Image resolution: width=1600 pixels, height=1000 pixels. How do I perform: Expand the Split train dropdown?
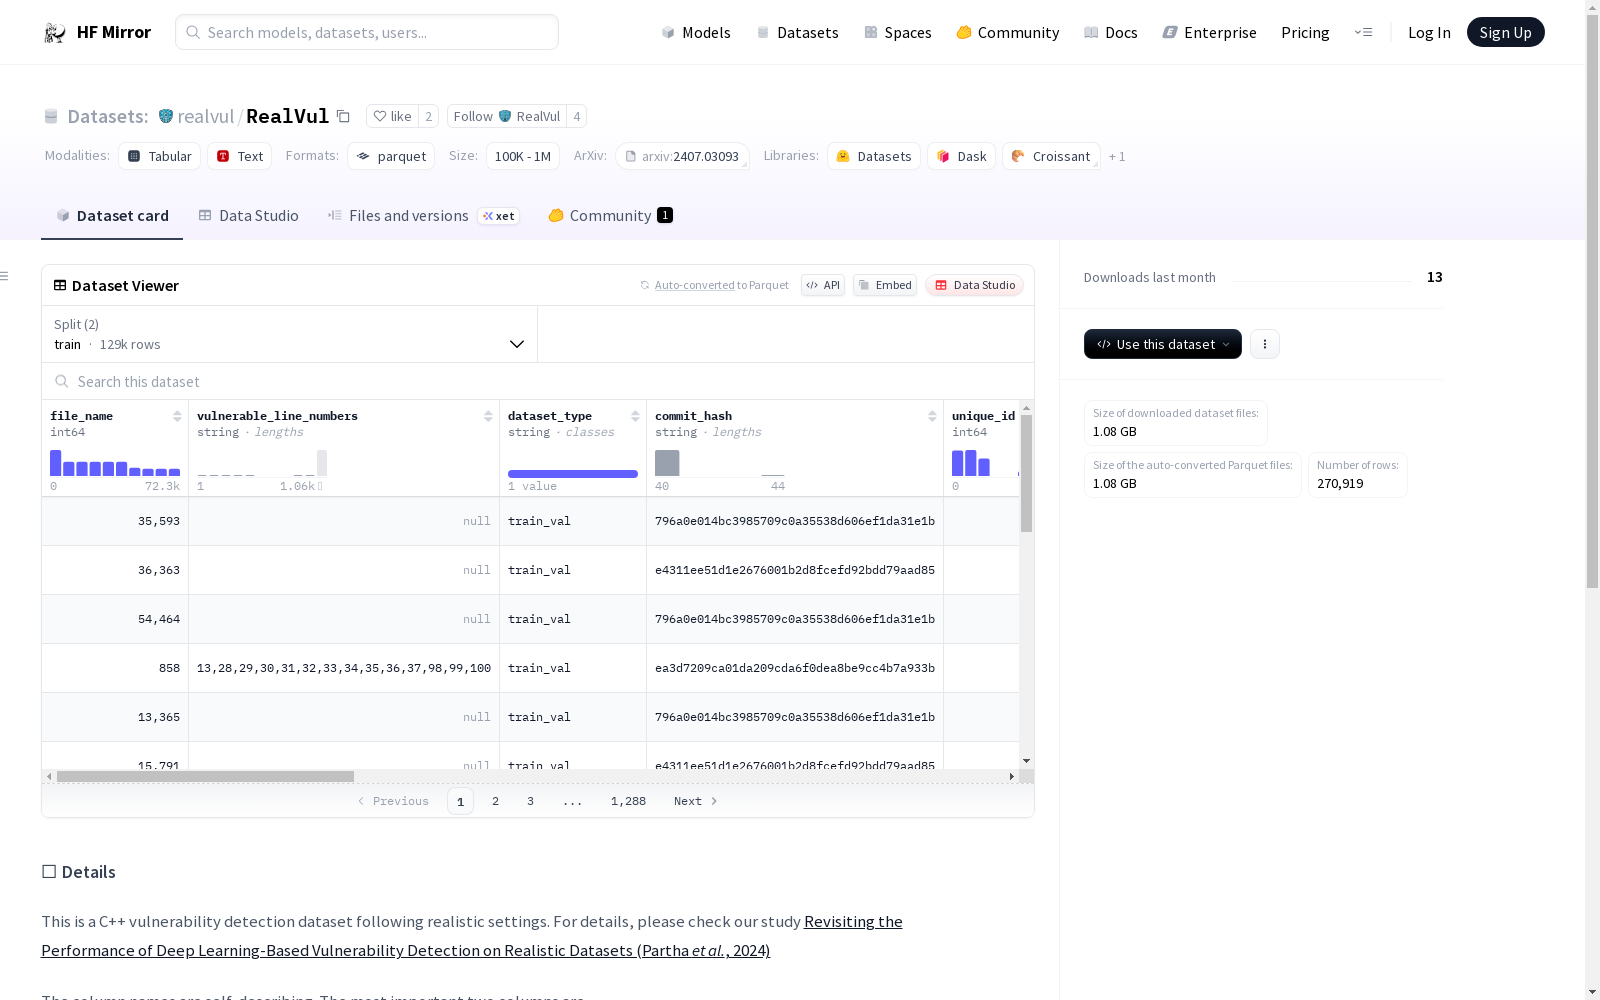(x=290, y=334)
